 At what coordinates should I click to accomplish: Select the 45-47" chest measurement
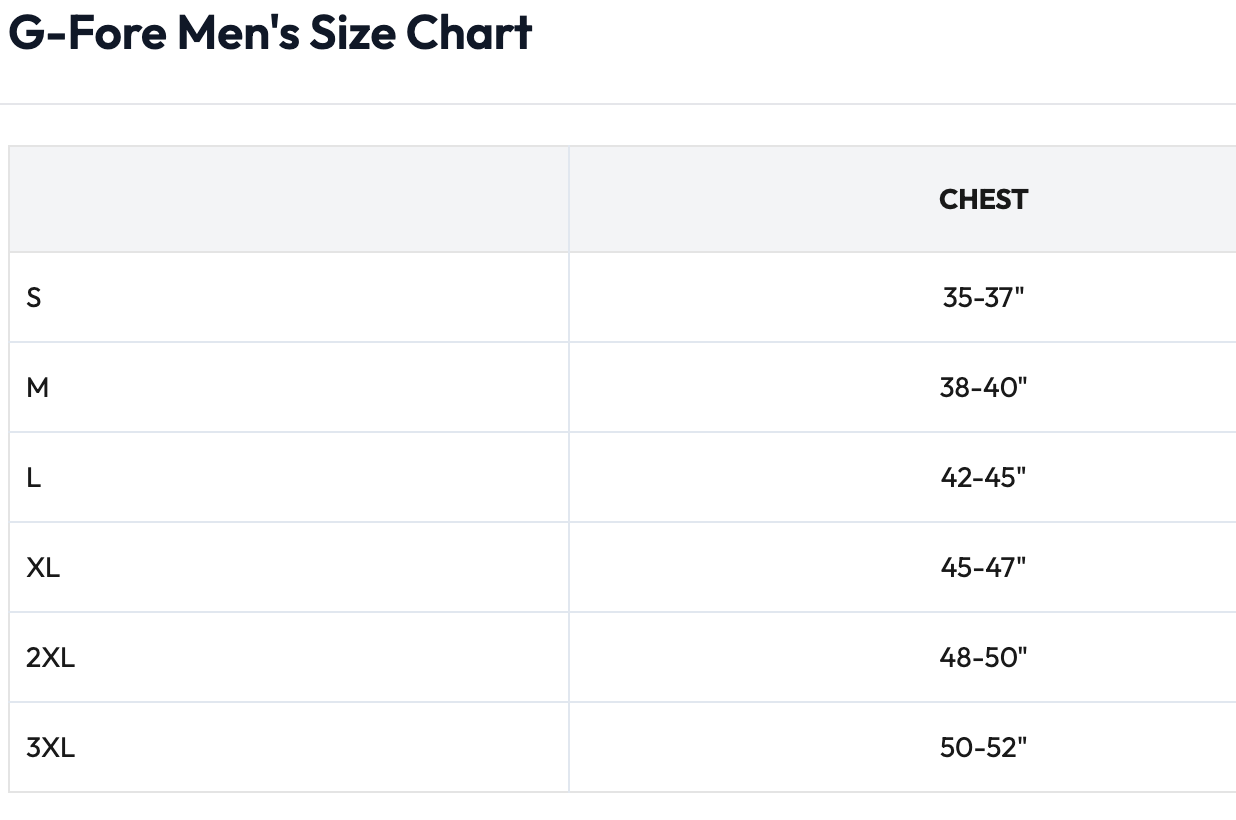(983, 567)
